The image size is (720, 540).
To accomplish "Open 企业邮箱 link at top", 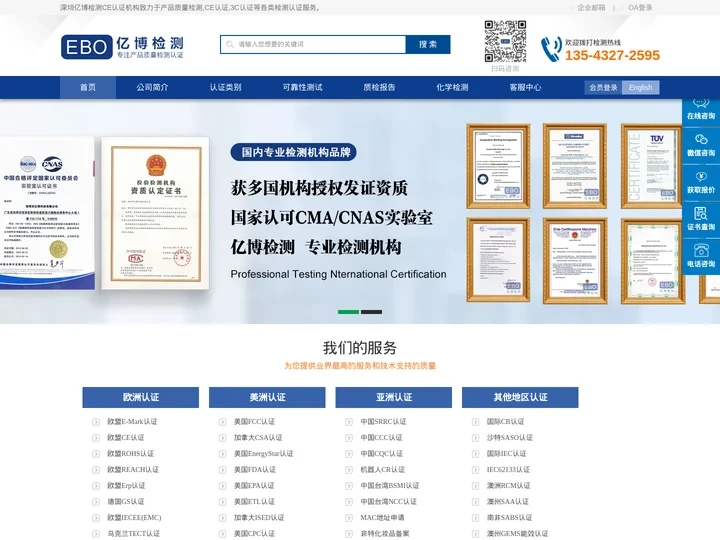I will (591, 8).
